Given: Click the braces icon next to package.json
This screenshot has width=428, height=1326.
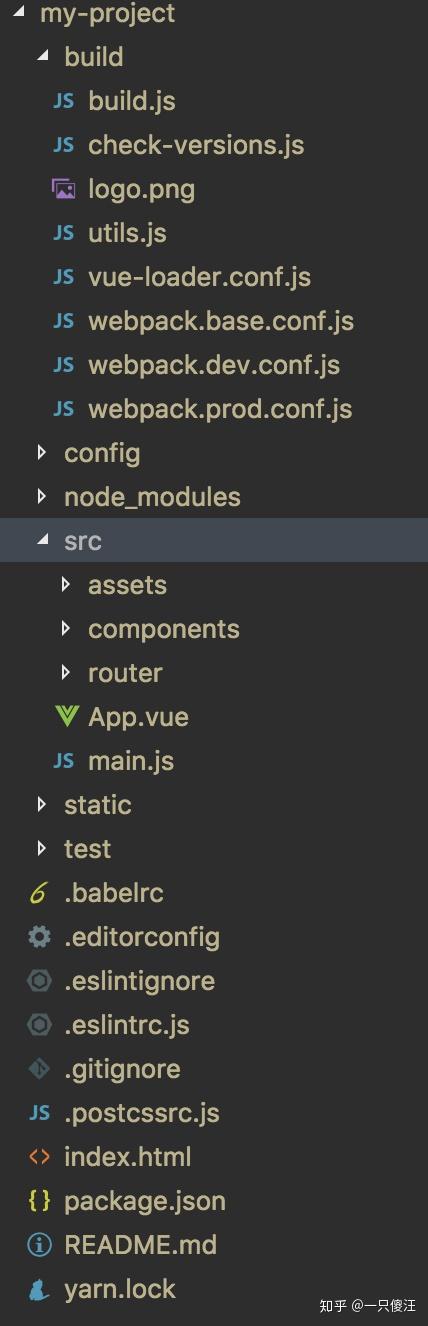Looking at the screenshot, I should tap(39, 1200).
